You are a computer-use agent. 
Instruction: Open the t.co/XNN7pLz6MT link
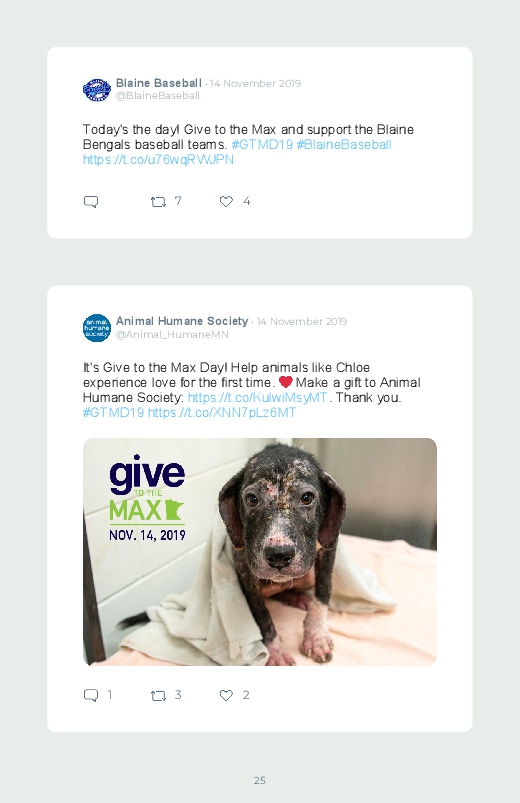pos(222,413)
